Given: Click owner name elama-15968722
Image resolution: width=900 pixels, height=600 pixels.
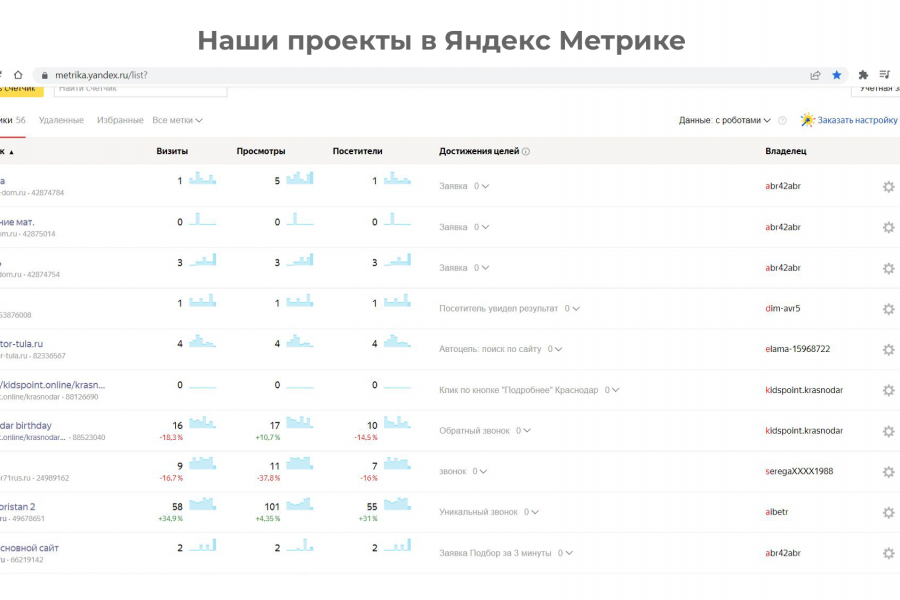Looking at the screenshot, I should pyautogui.click(x=797, y=349).
